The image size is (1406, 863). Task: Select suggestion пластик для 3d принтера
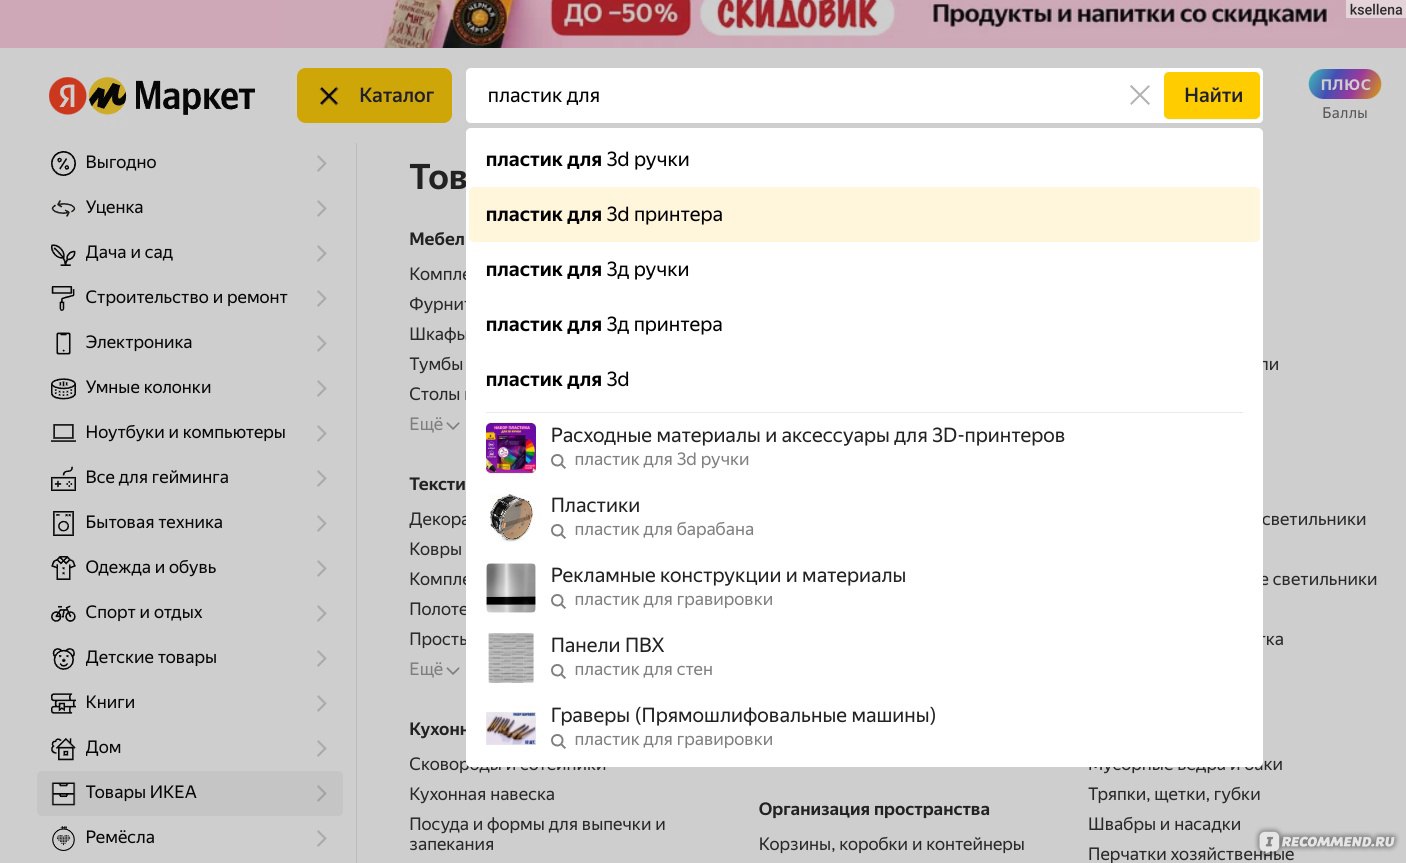864,214
